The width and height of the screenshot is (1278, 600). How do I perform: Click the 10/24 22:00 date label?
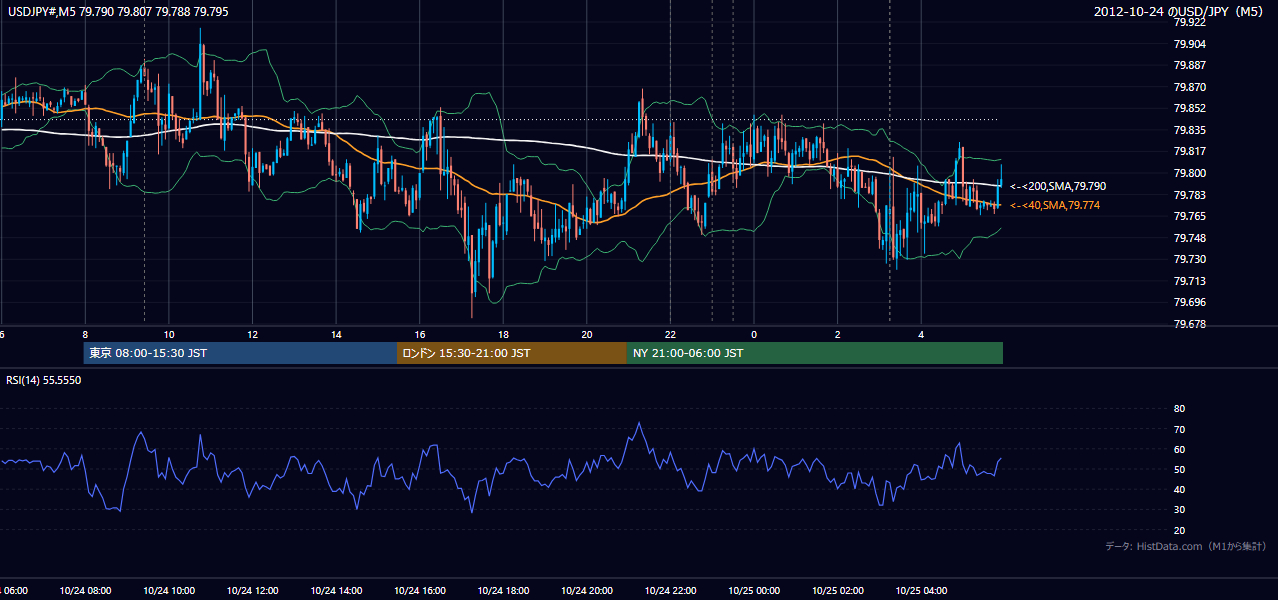671,590
